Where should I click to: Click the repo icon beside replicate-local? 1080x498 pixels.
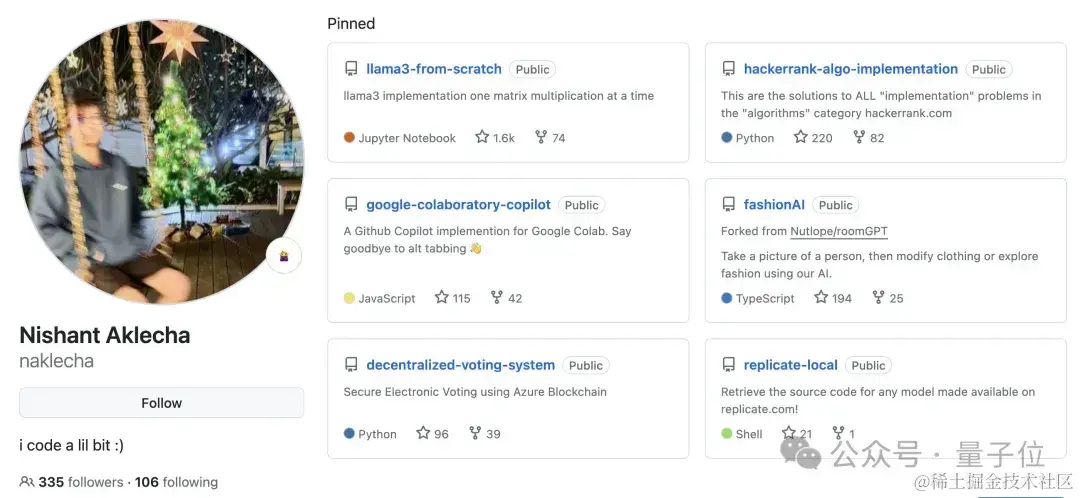coord(729,365)
